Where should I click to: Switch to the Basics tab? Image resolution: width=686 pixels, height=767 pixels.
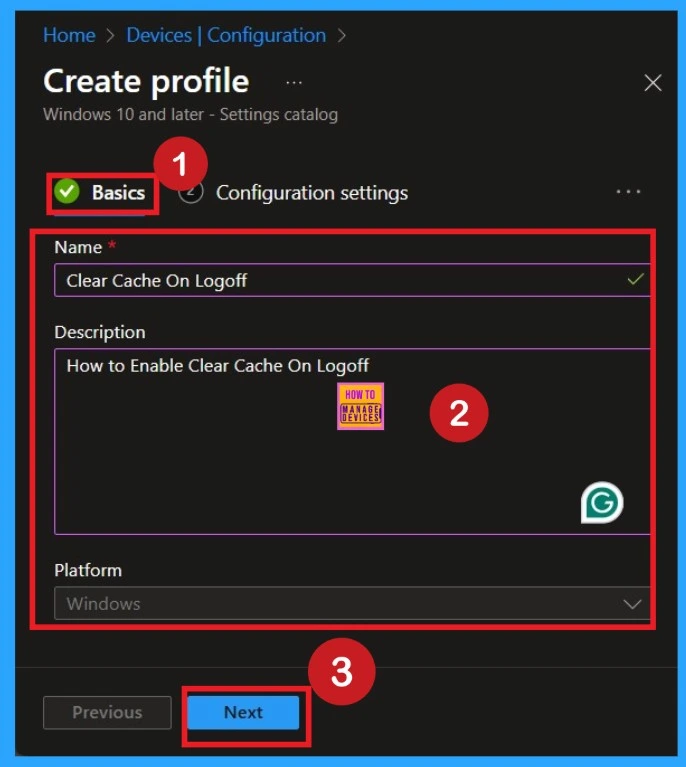click(118, 193)
